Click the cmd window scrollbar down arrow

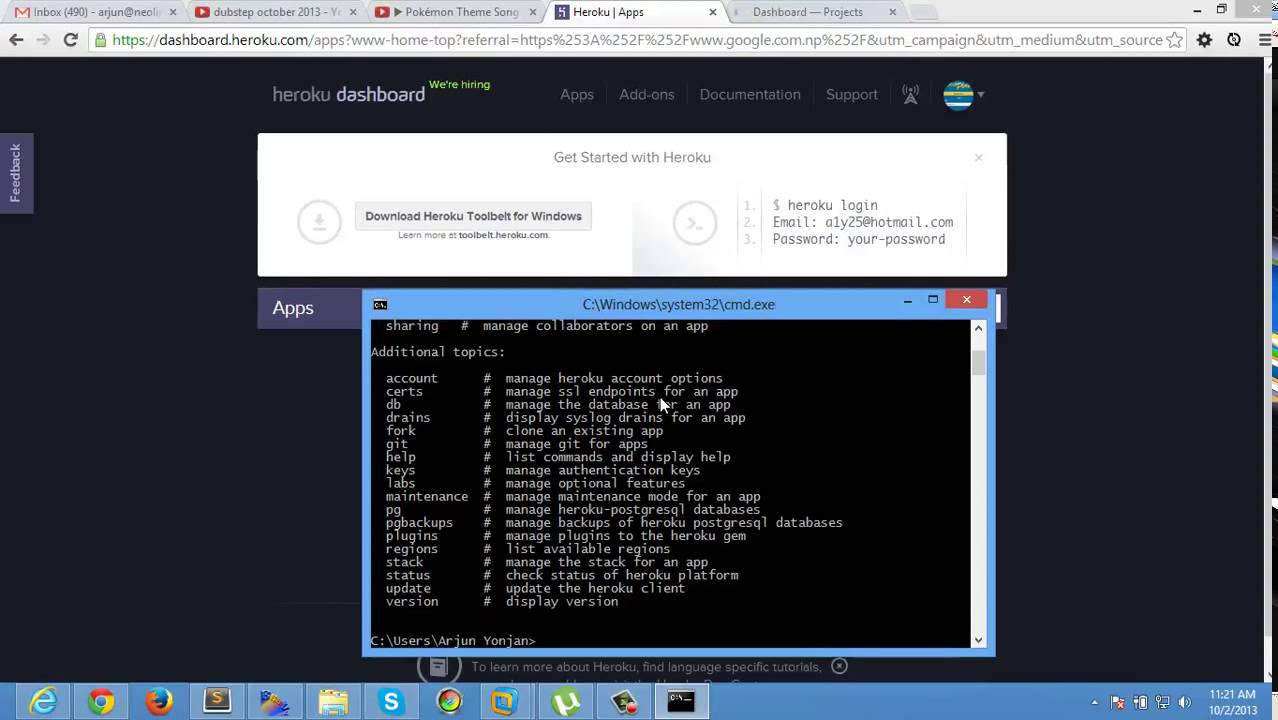click(978, 640)
